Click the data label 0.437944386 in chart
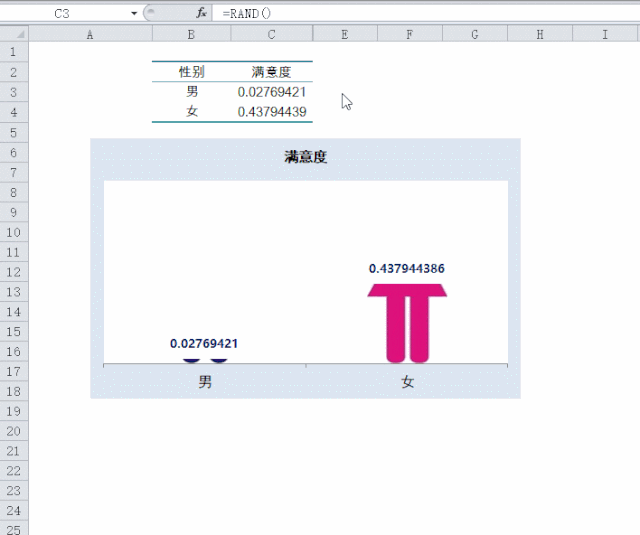 coord(407,269)
